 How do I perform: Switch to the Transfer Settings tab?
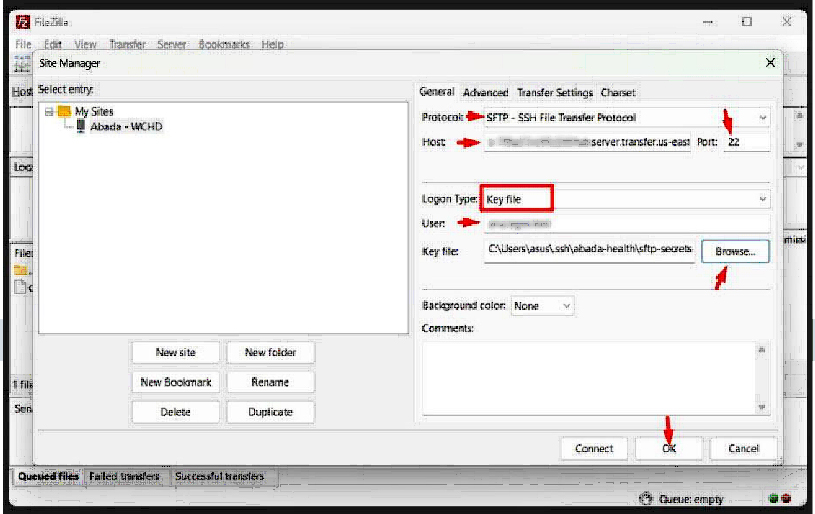[x=555, y=93]
